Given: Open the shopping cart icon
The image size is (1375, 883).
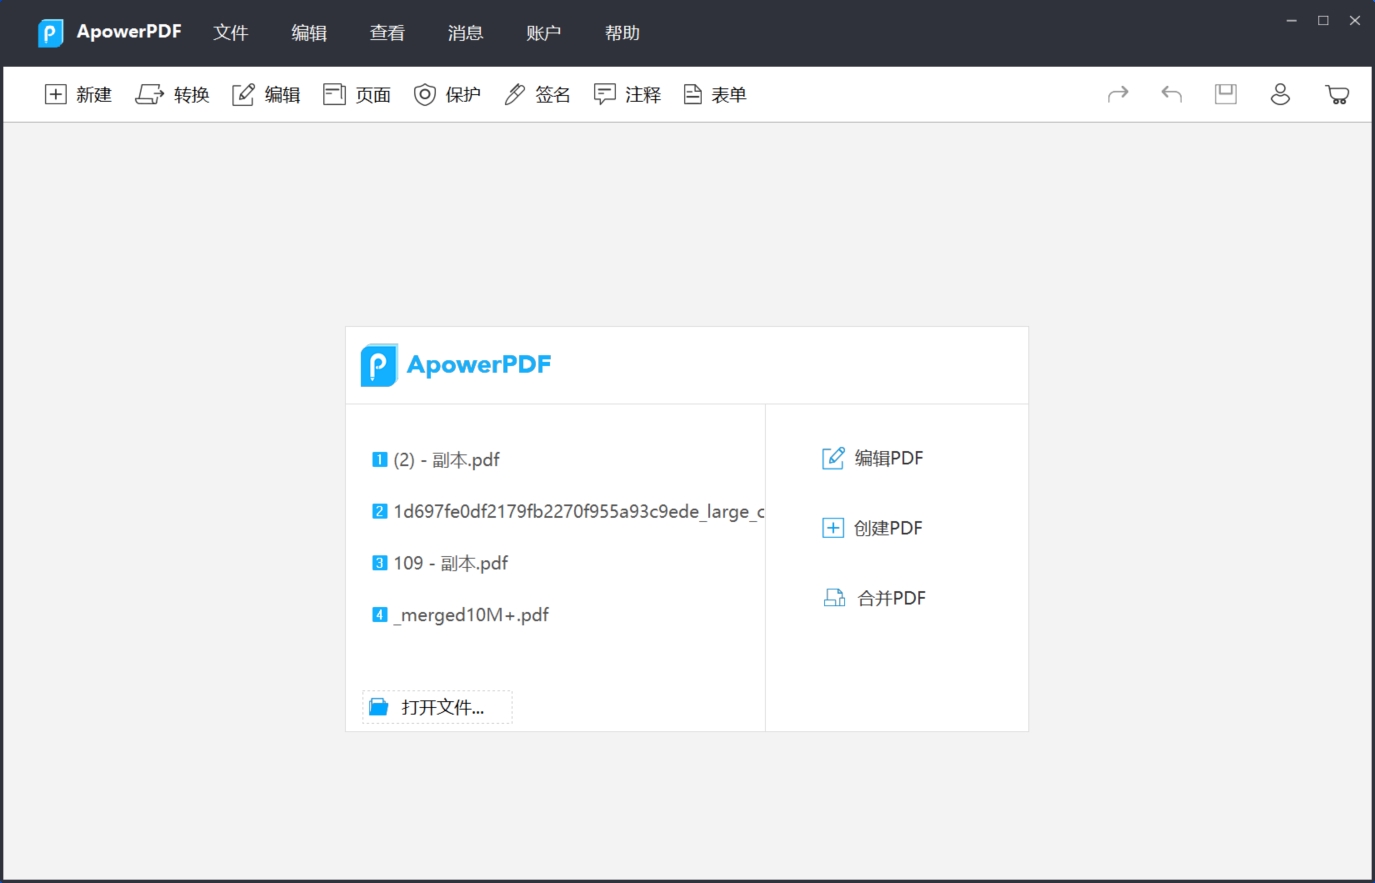Looking at the screenshot, I should [1337, 94].
